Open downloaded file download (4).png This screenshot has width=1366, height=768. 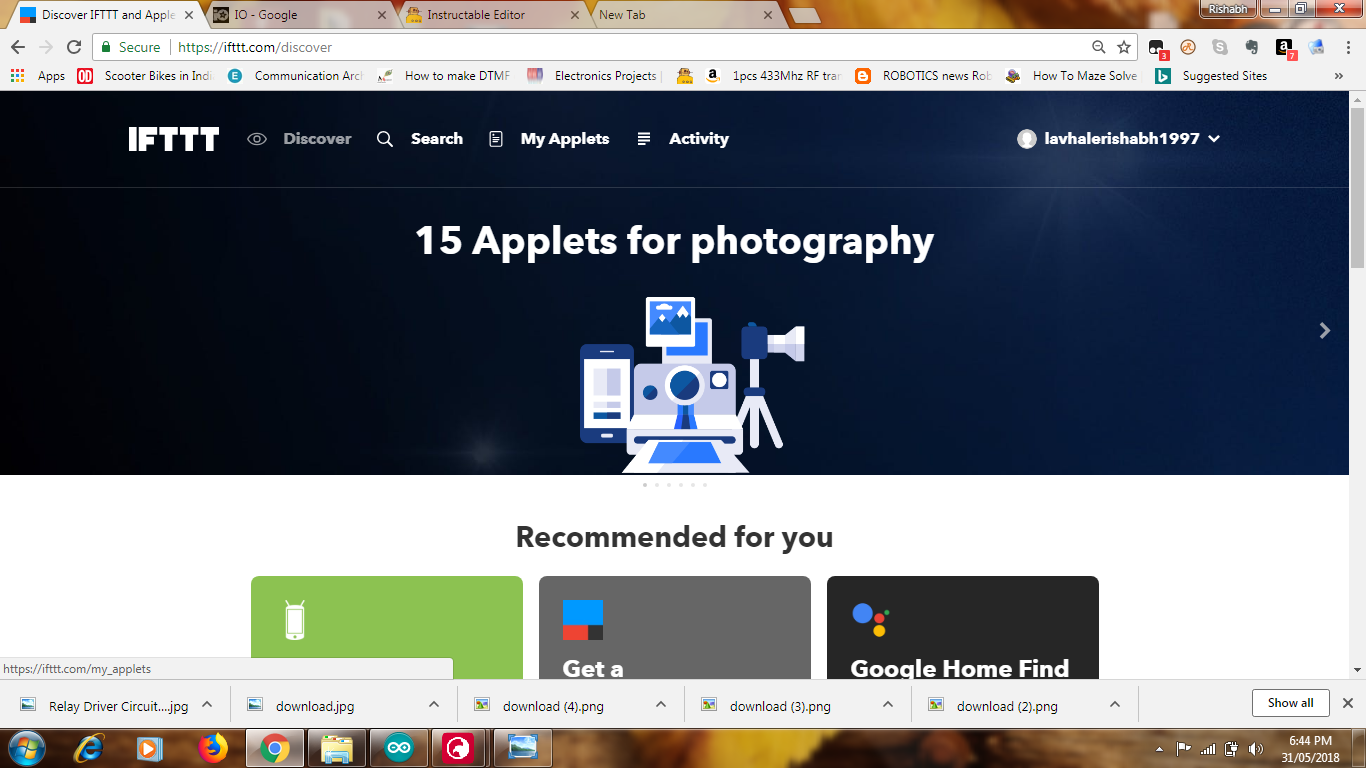click(539, 705)
